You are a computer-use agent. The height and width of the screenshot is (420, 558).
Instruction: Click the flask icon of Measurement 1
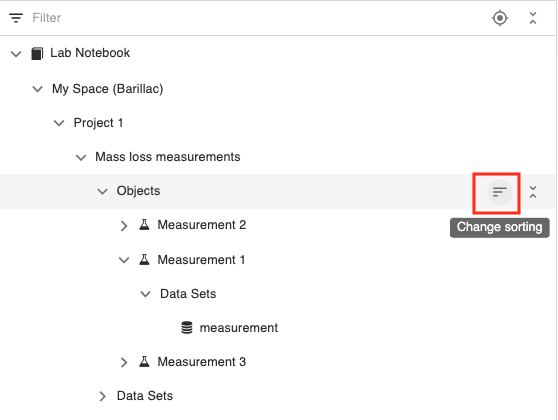(144, 259)
